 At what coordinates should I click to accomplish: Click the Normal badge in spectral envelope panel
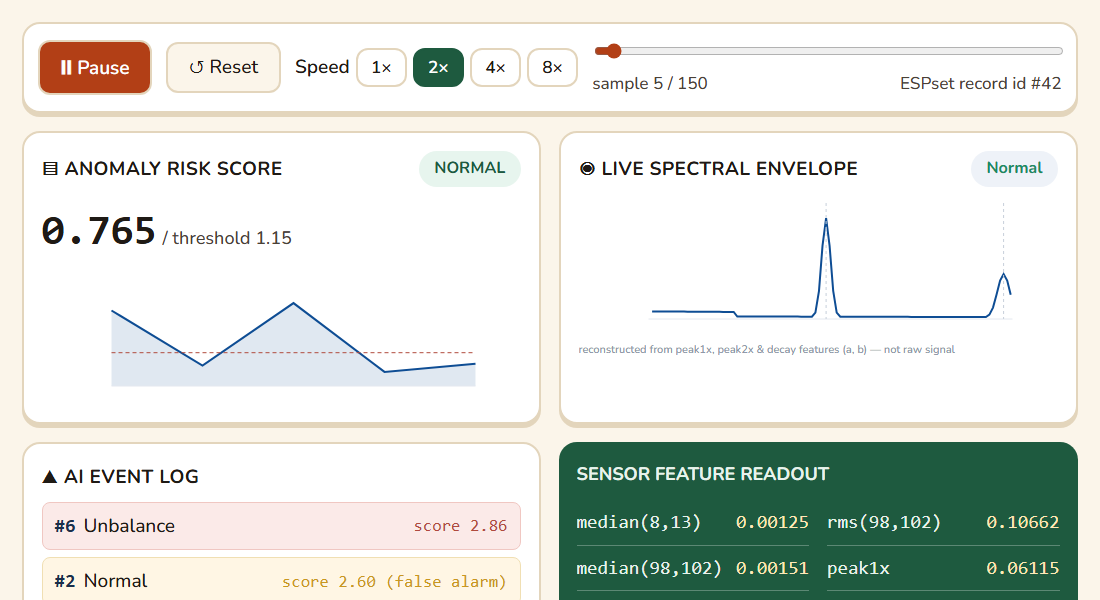[1014, 168]
